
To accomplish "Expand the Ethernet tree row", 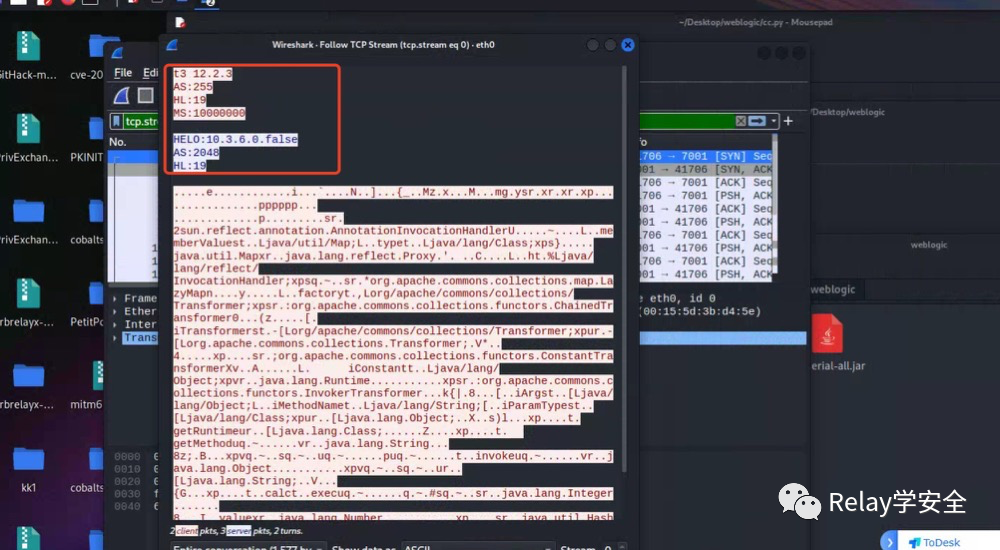I will tap(114, 311).
